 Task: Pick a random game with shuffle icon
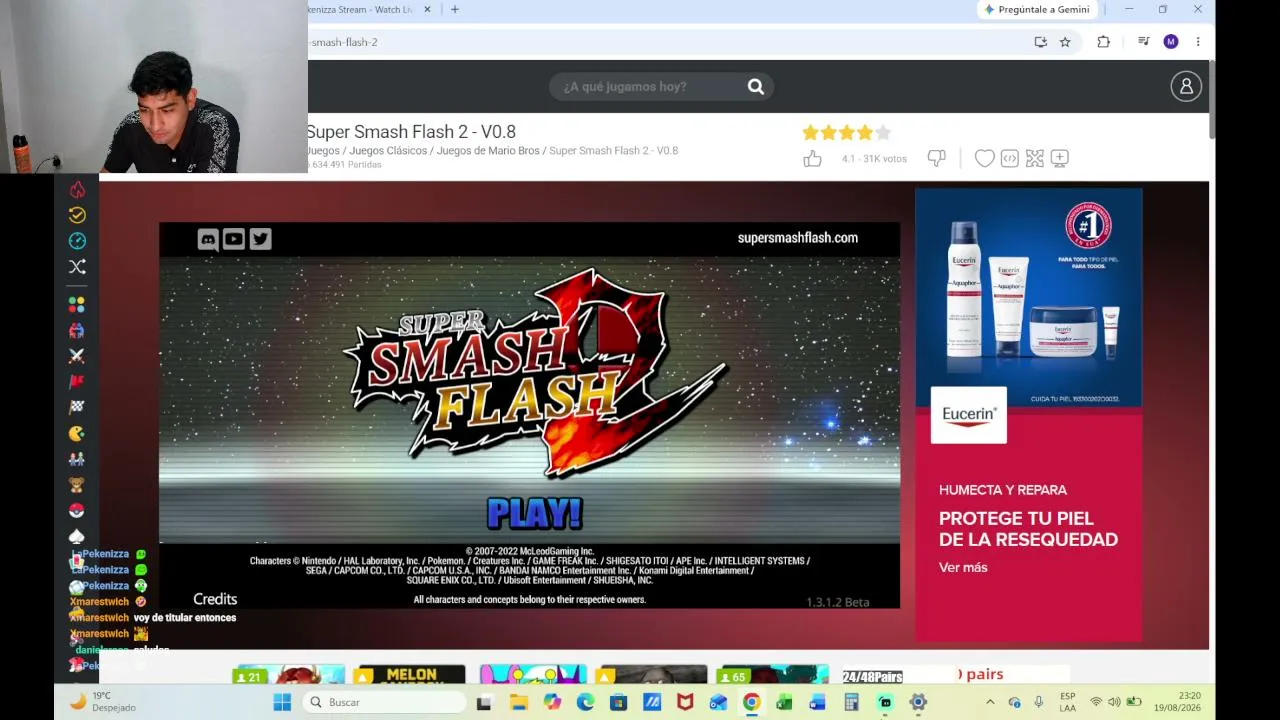[77, 267]
